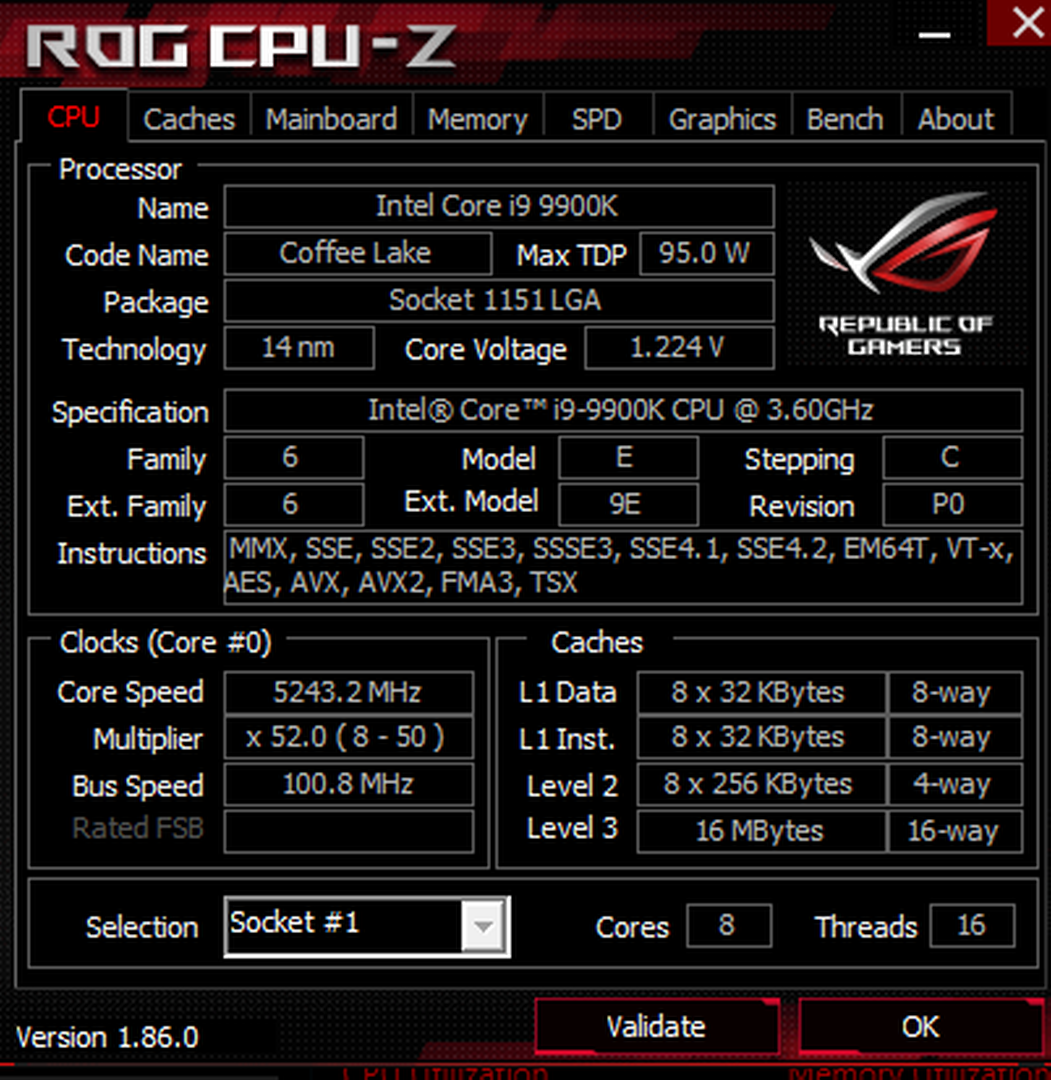The height and width of the screenshot is (1080, 1051).
Task: Show the Graphics tab
Action: [x=722, y=119]
